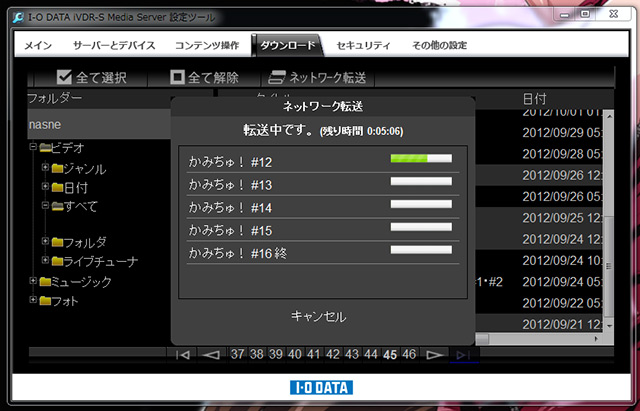The image size is (640, 411).
Task: Select the ライブチューナ folder icon
Action: [58, 261]
